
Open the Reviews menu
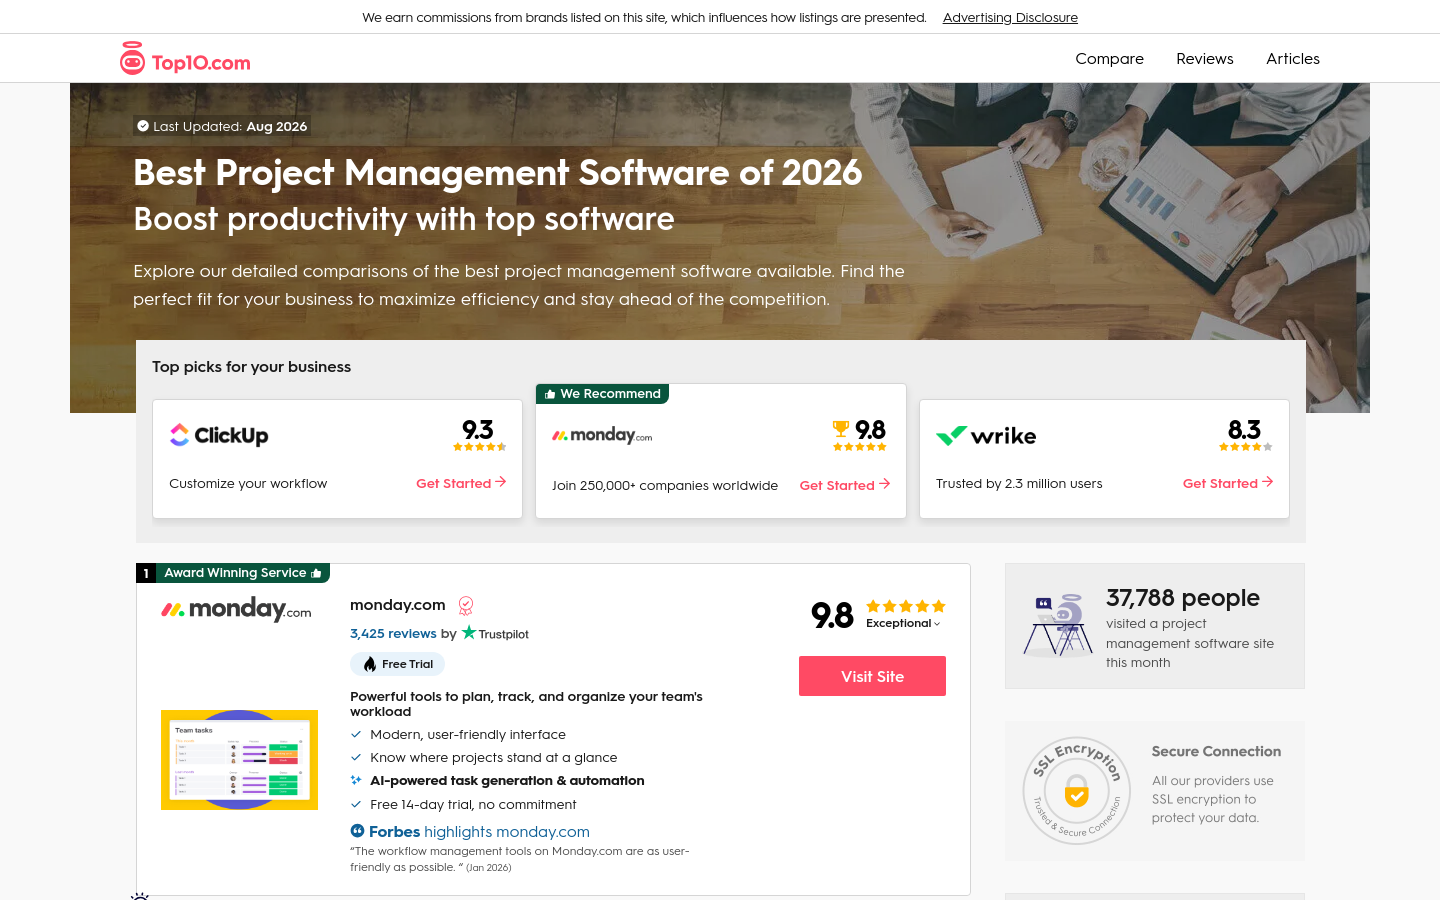click(1205, 59)
